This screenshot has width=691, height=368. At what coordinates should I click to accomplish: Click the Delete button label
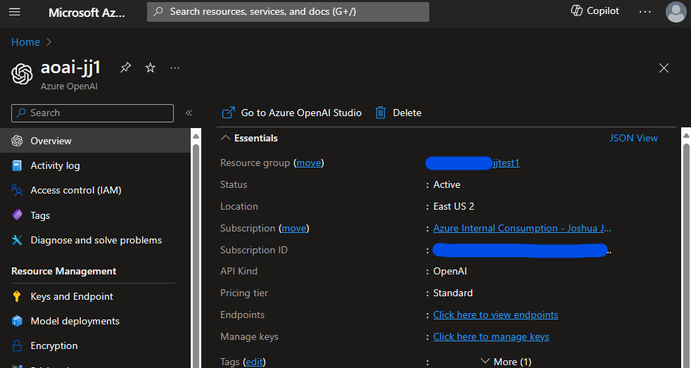[407, 113]
